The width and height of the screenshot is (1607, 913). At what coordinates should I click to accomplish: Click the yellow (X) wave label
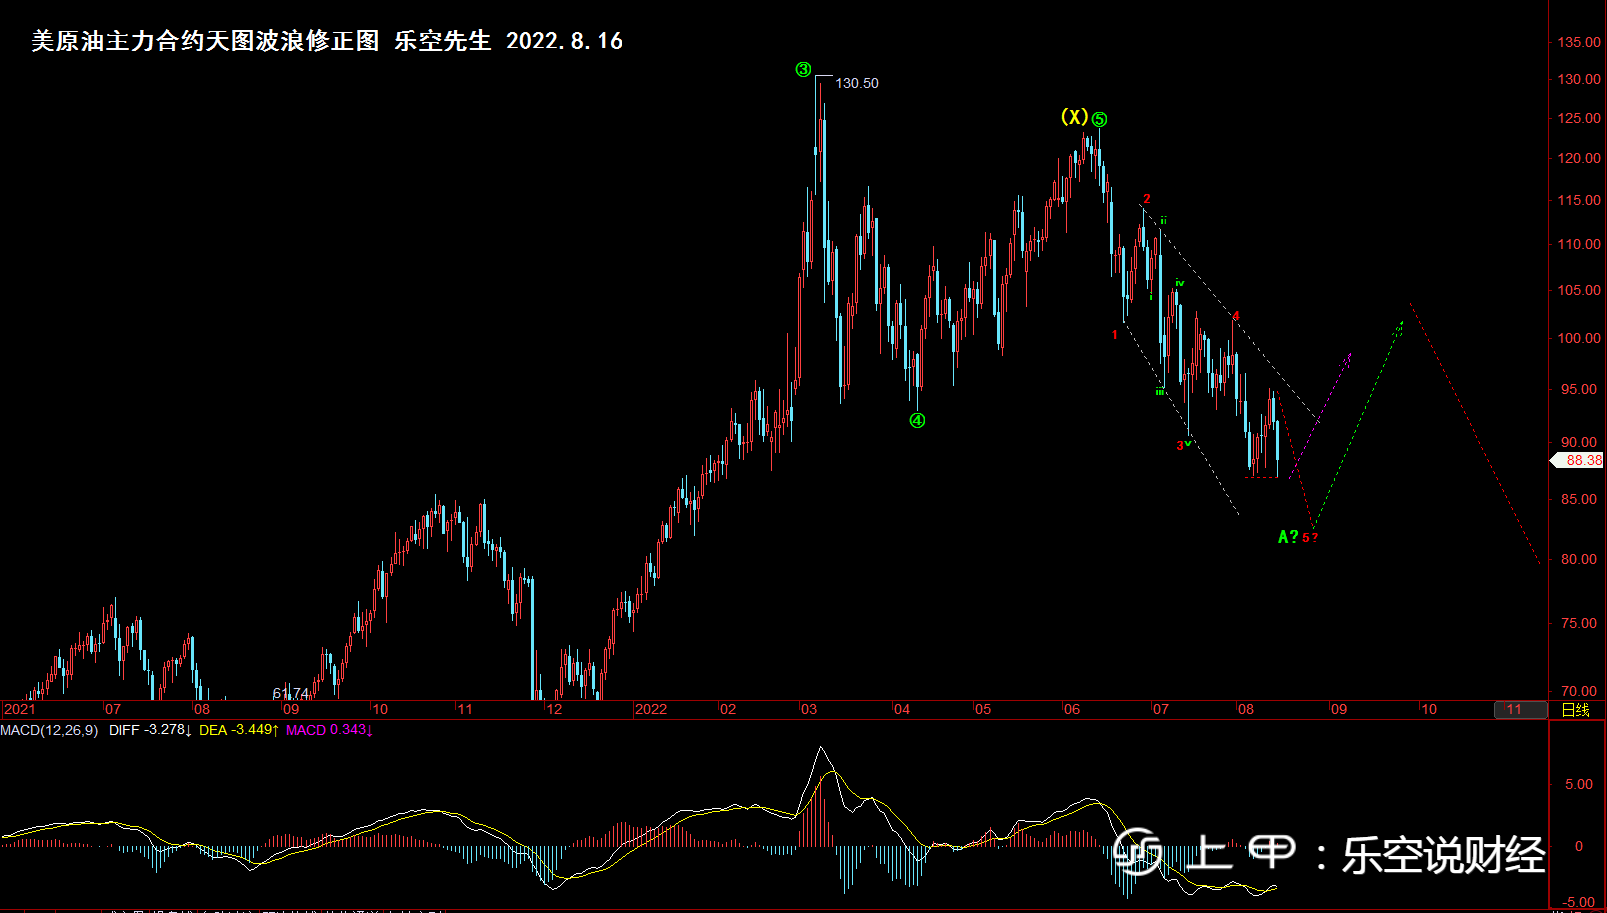[x=1074, y=117]
